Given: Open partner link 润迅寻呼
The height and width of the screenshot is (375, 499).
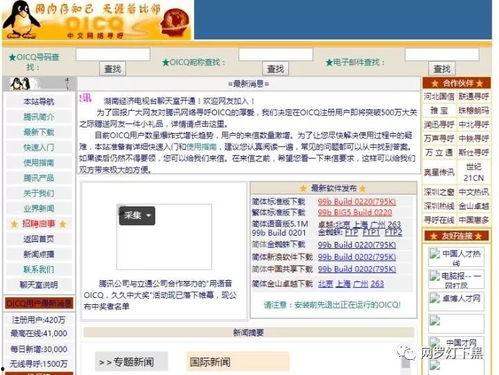Looking at the screenshot, I should pos(439,125).
